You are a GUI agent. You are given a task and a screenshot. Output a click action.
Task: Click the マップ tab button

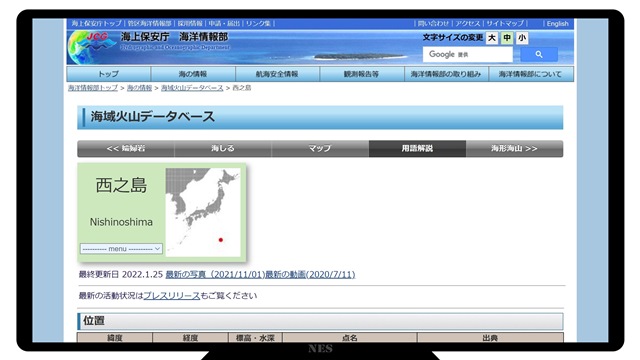(x=320, y=149)
